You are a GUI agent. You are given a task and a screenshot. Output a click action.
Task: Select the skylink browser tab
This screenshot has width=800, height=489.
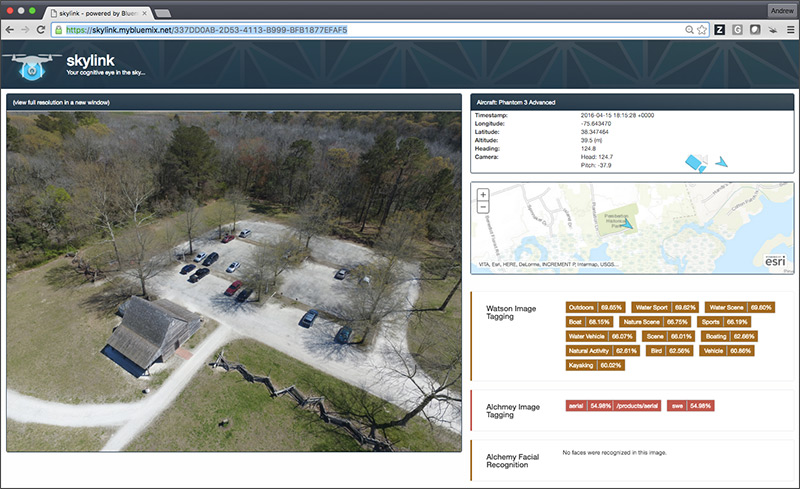pyautogui.click(x=97, y=13)
